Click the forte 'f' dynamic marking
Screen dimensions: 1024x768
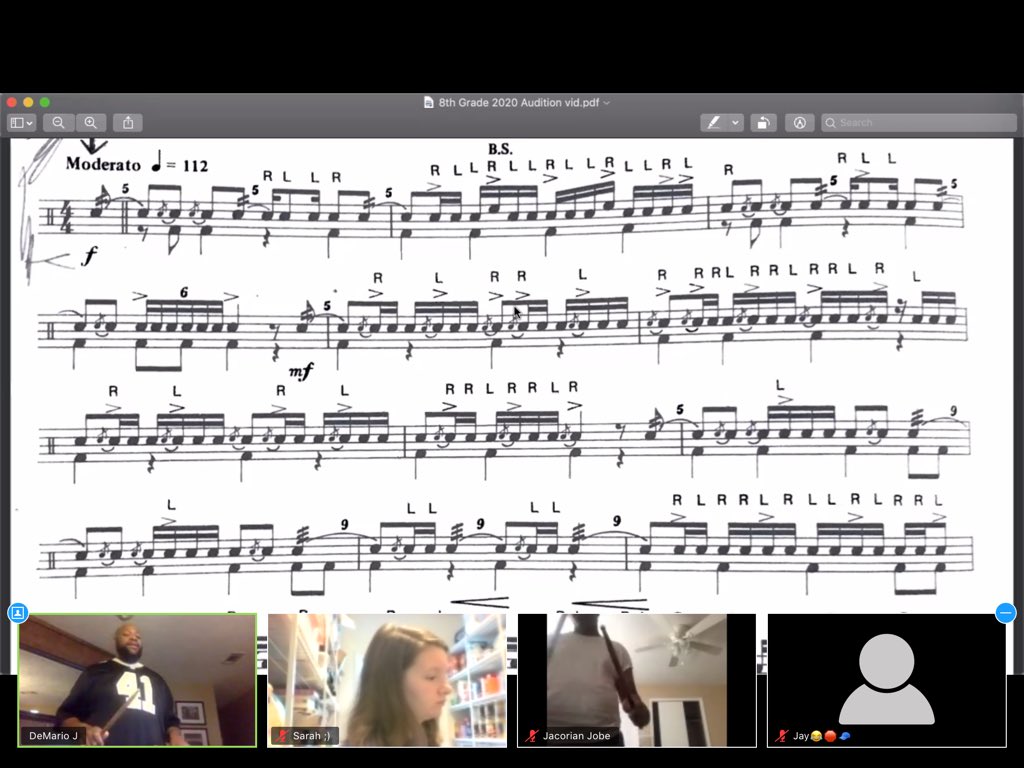click(89, 255)
